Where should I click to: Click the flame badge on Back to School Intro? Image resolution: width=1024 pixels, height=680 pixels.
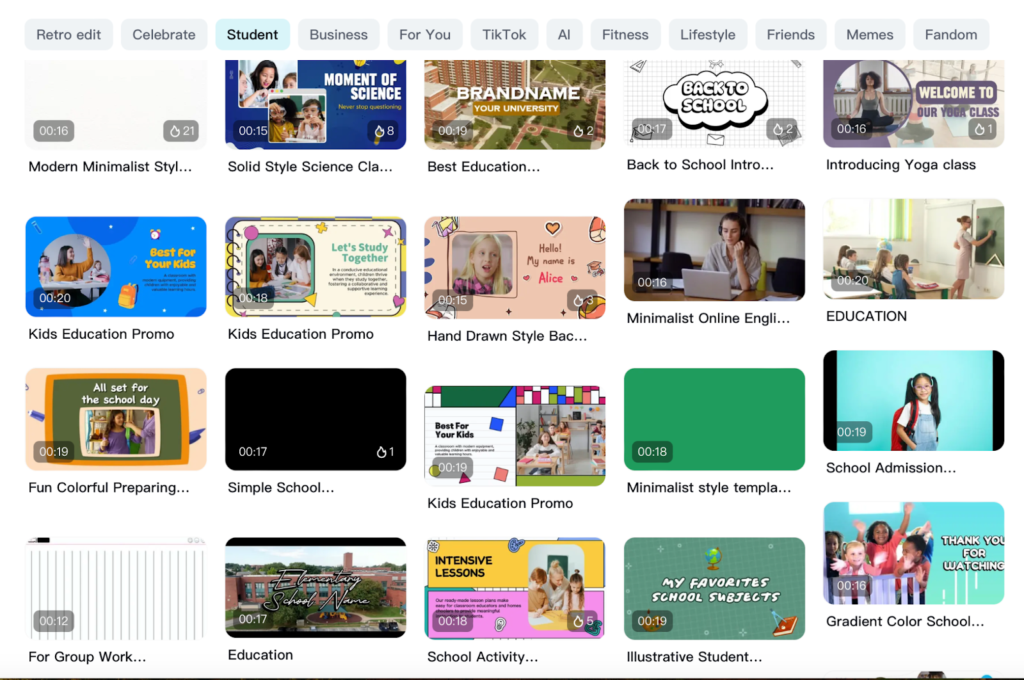782,129
